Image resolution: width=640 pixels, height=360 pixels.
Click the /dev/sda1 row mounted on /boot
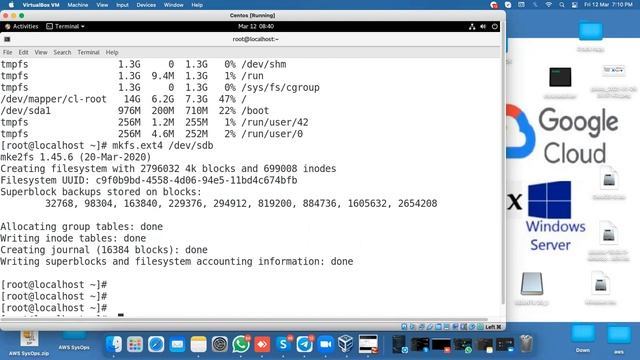(x=135, y=110)
